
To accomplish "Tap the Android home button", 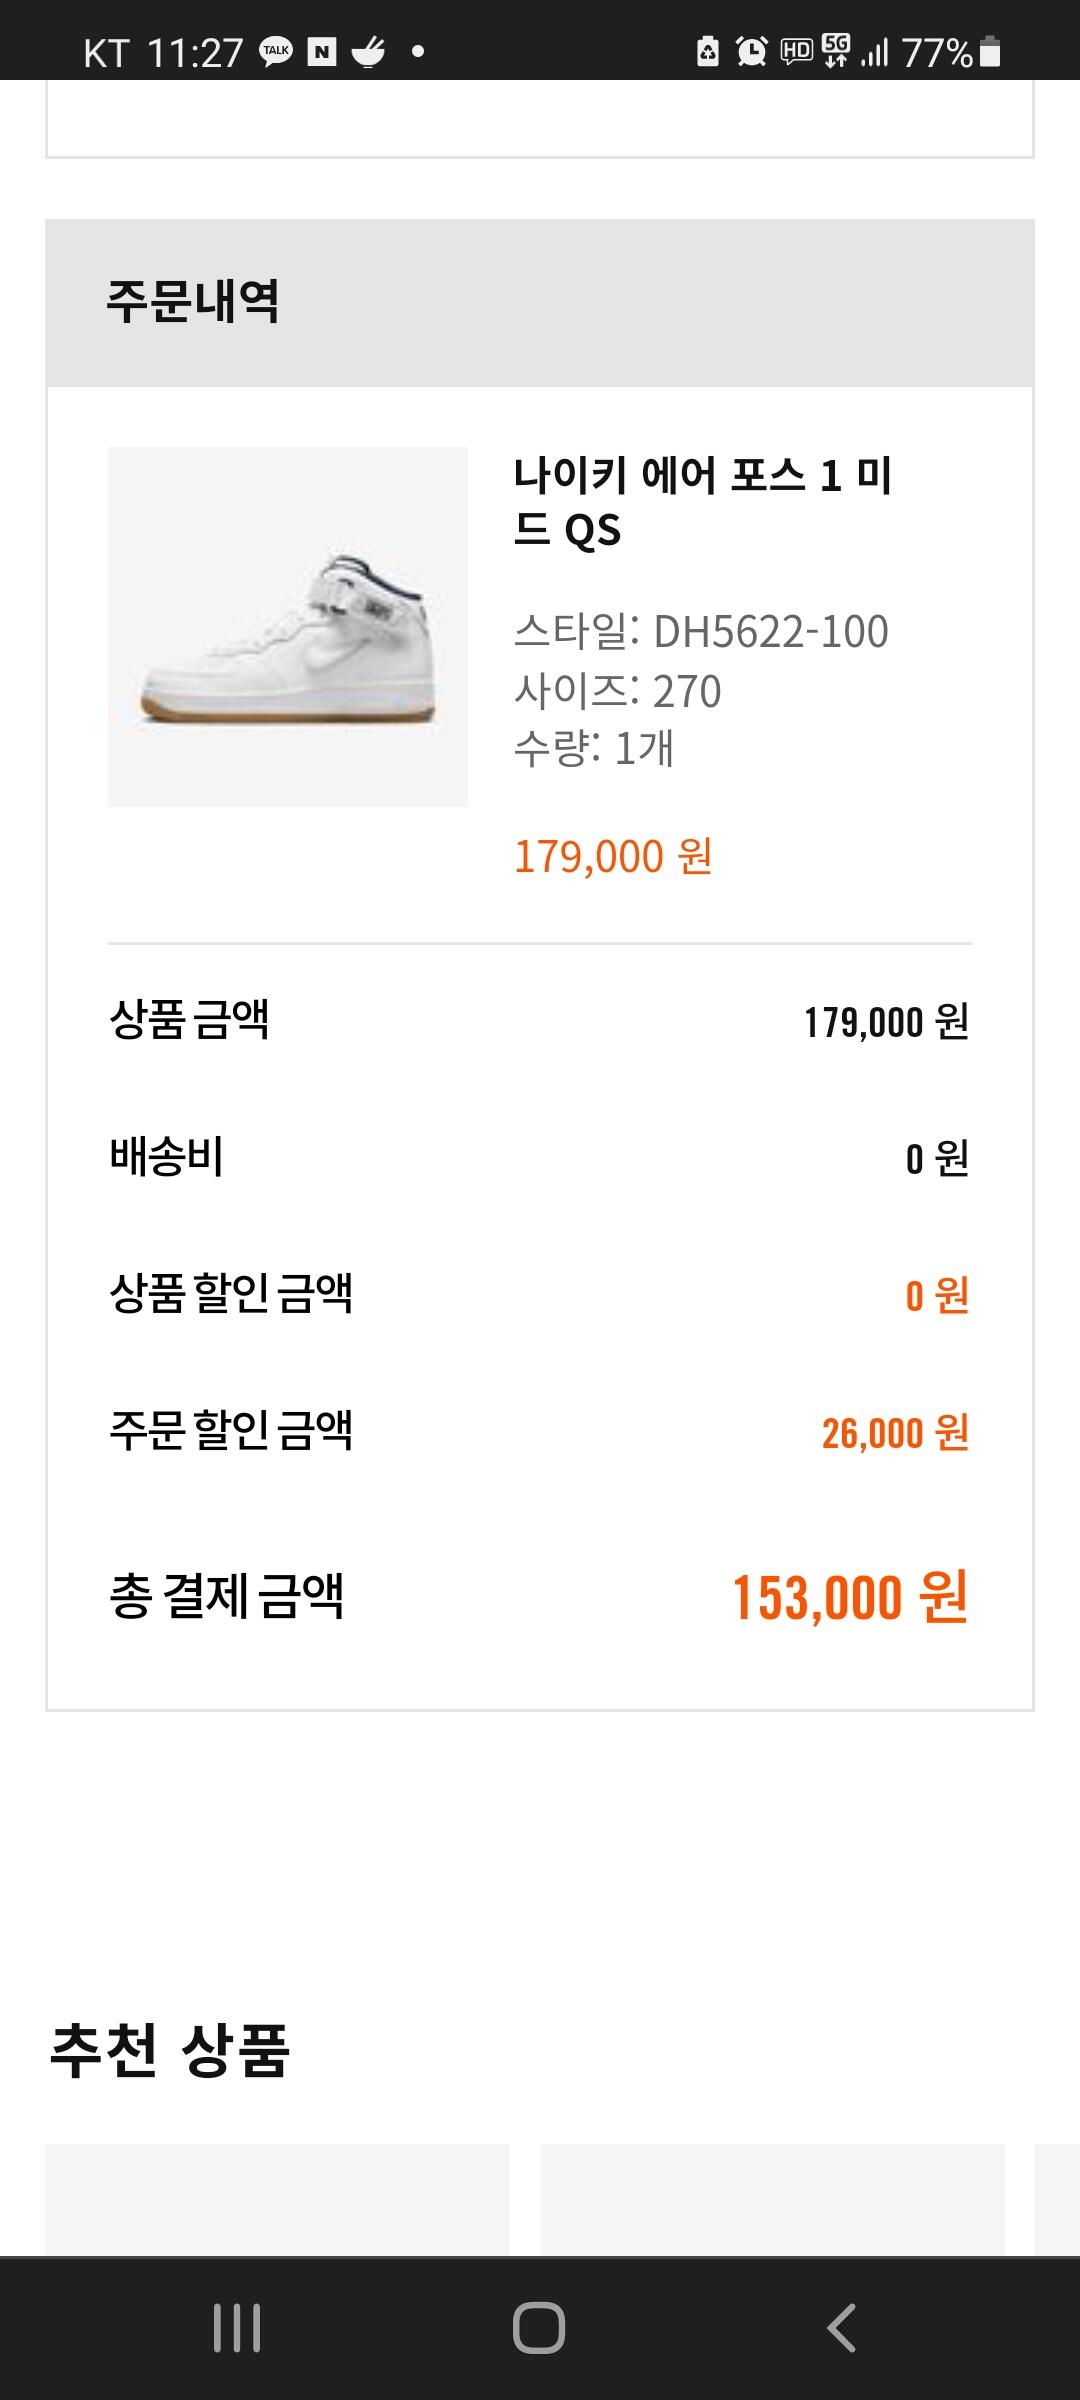I will pyautogui.click(x=539, y=2328).
